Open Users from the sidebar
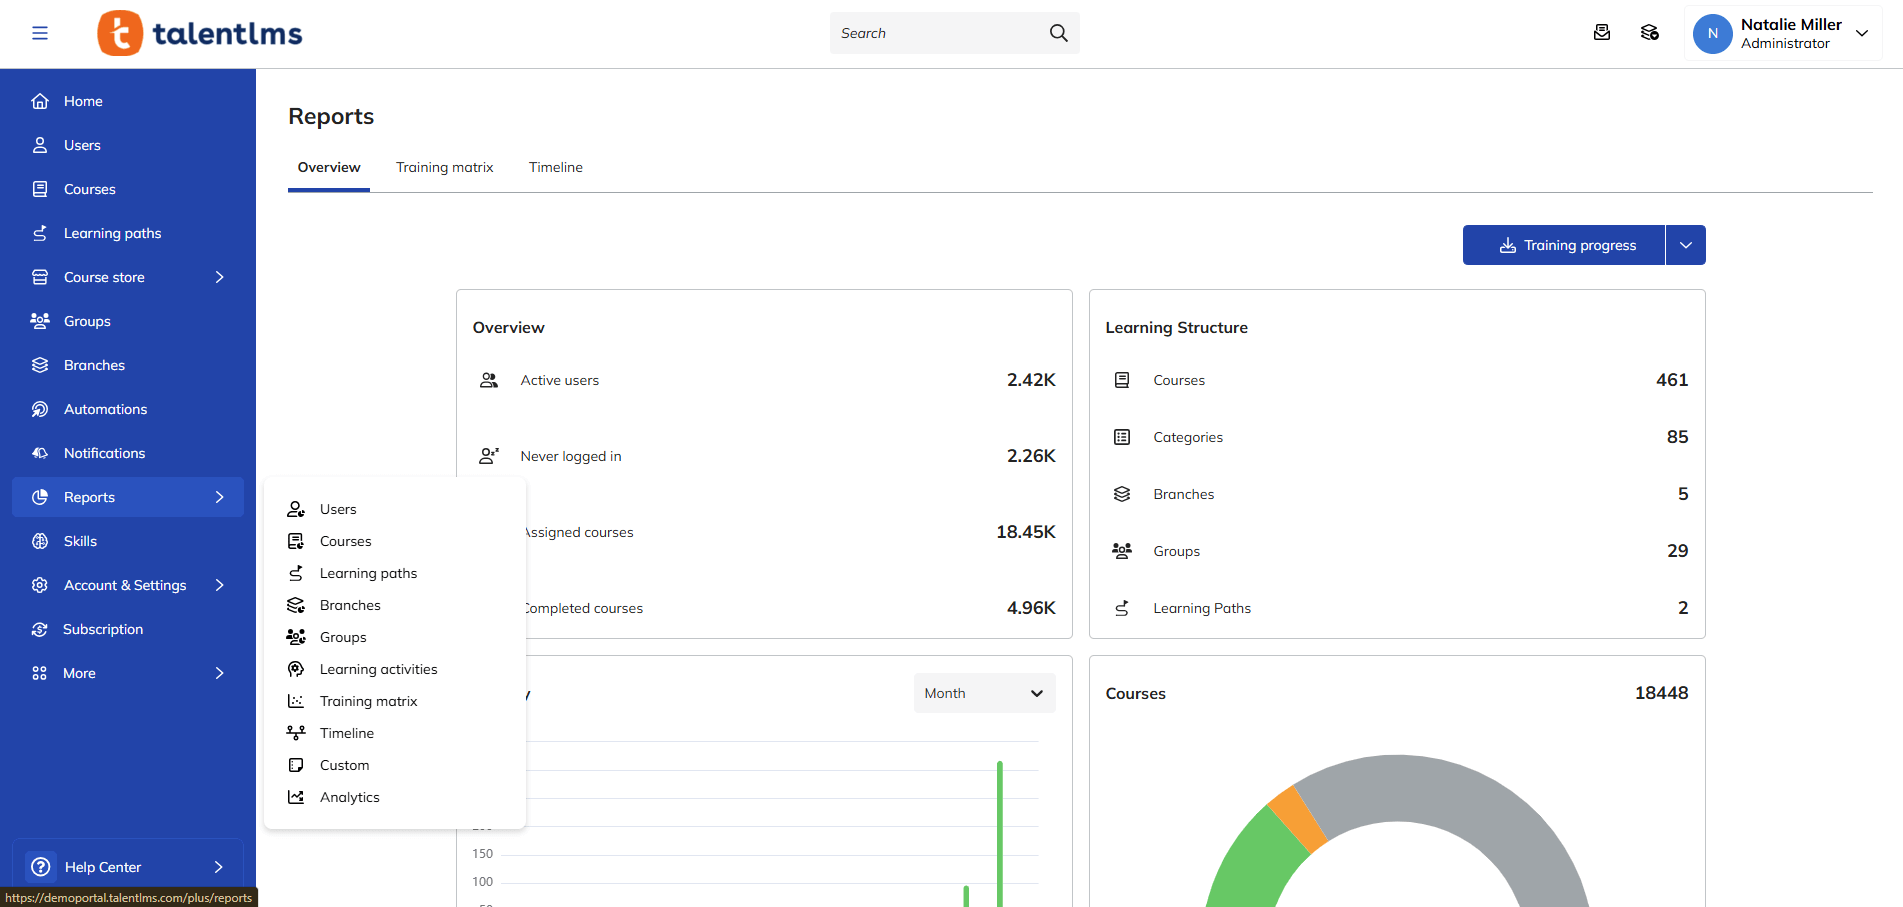This screenshot has height=907, width=1903. (82, 145)
